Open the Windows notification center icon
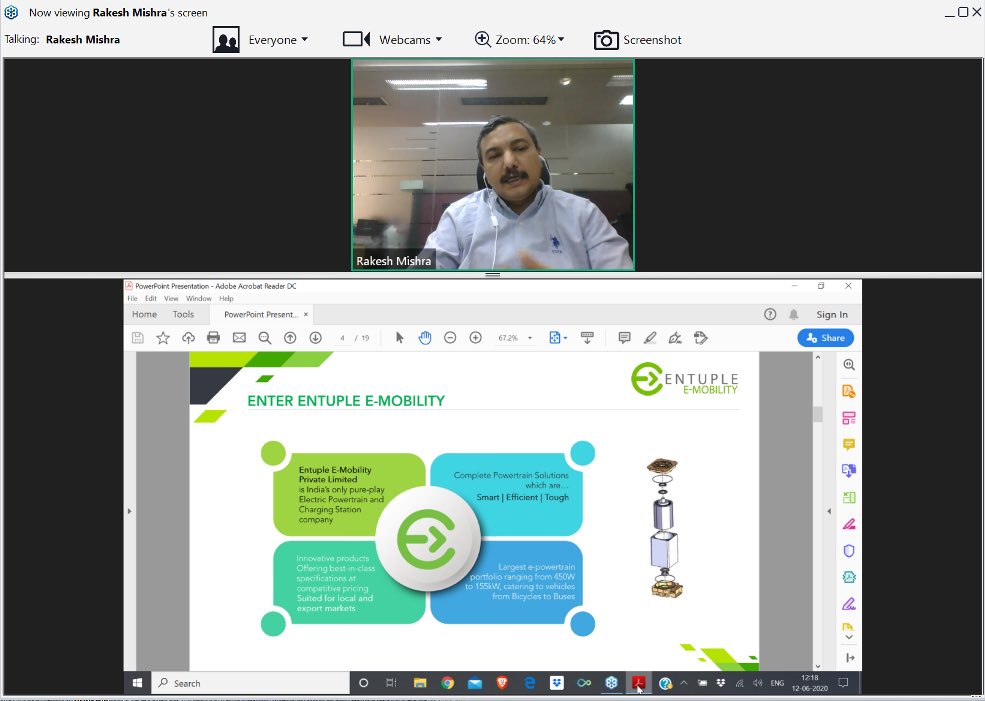Viewport: 985px width, 701px height. click(844, 683)
